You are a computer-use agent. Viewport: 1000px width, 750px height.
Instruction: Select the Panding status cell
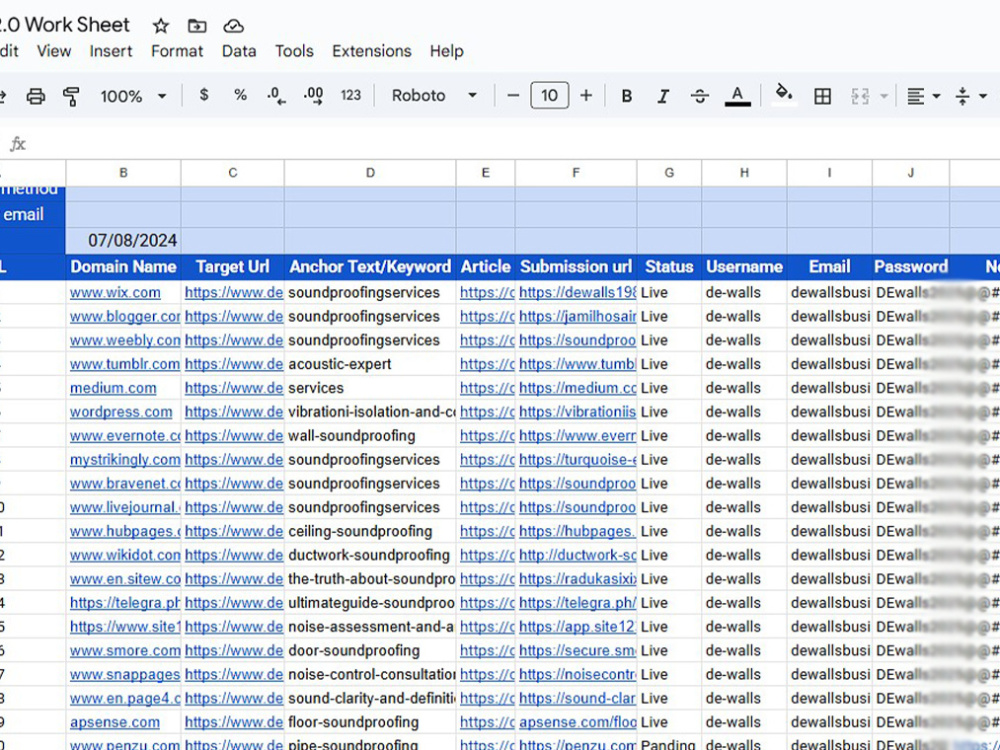[x=669, y=744]
